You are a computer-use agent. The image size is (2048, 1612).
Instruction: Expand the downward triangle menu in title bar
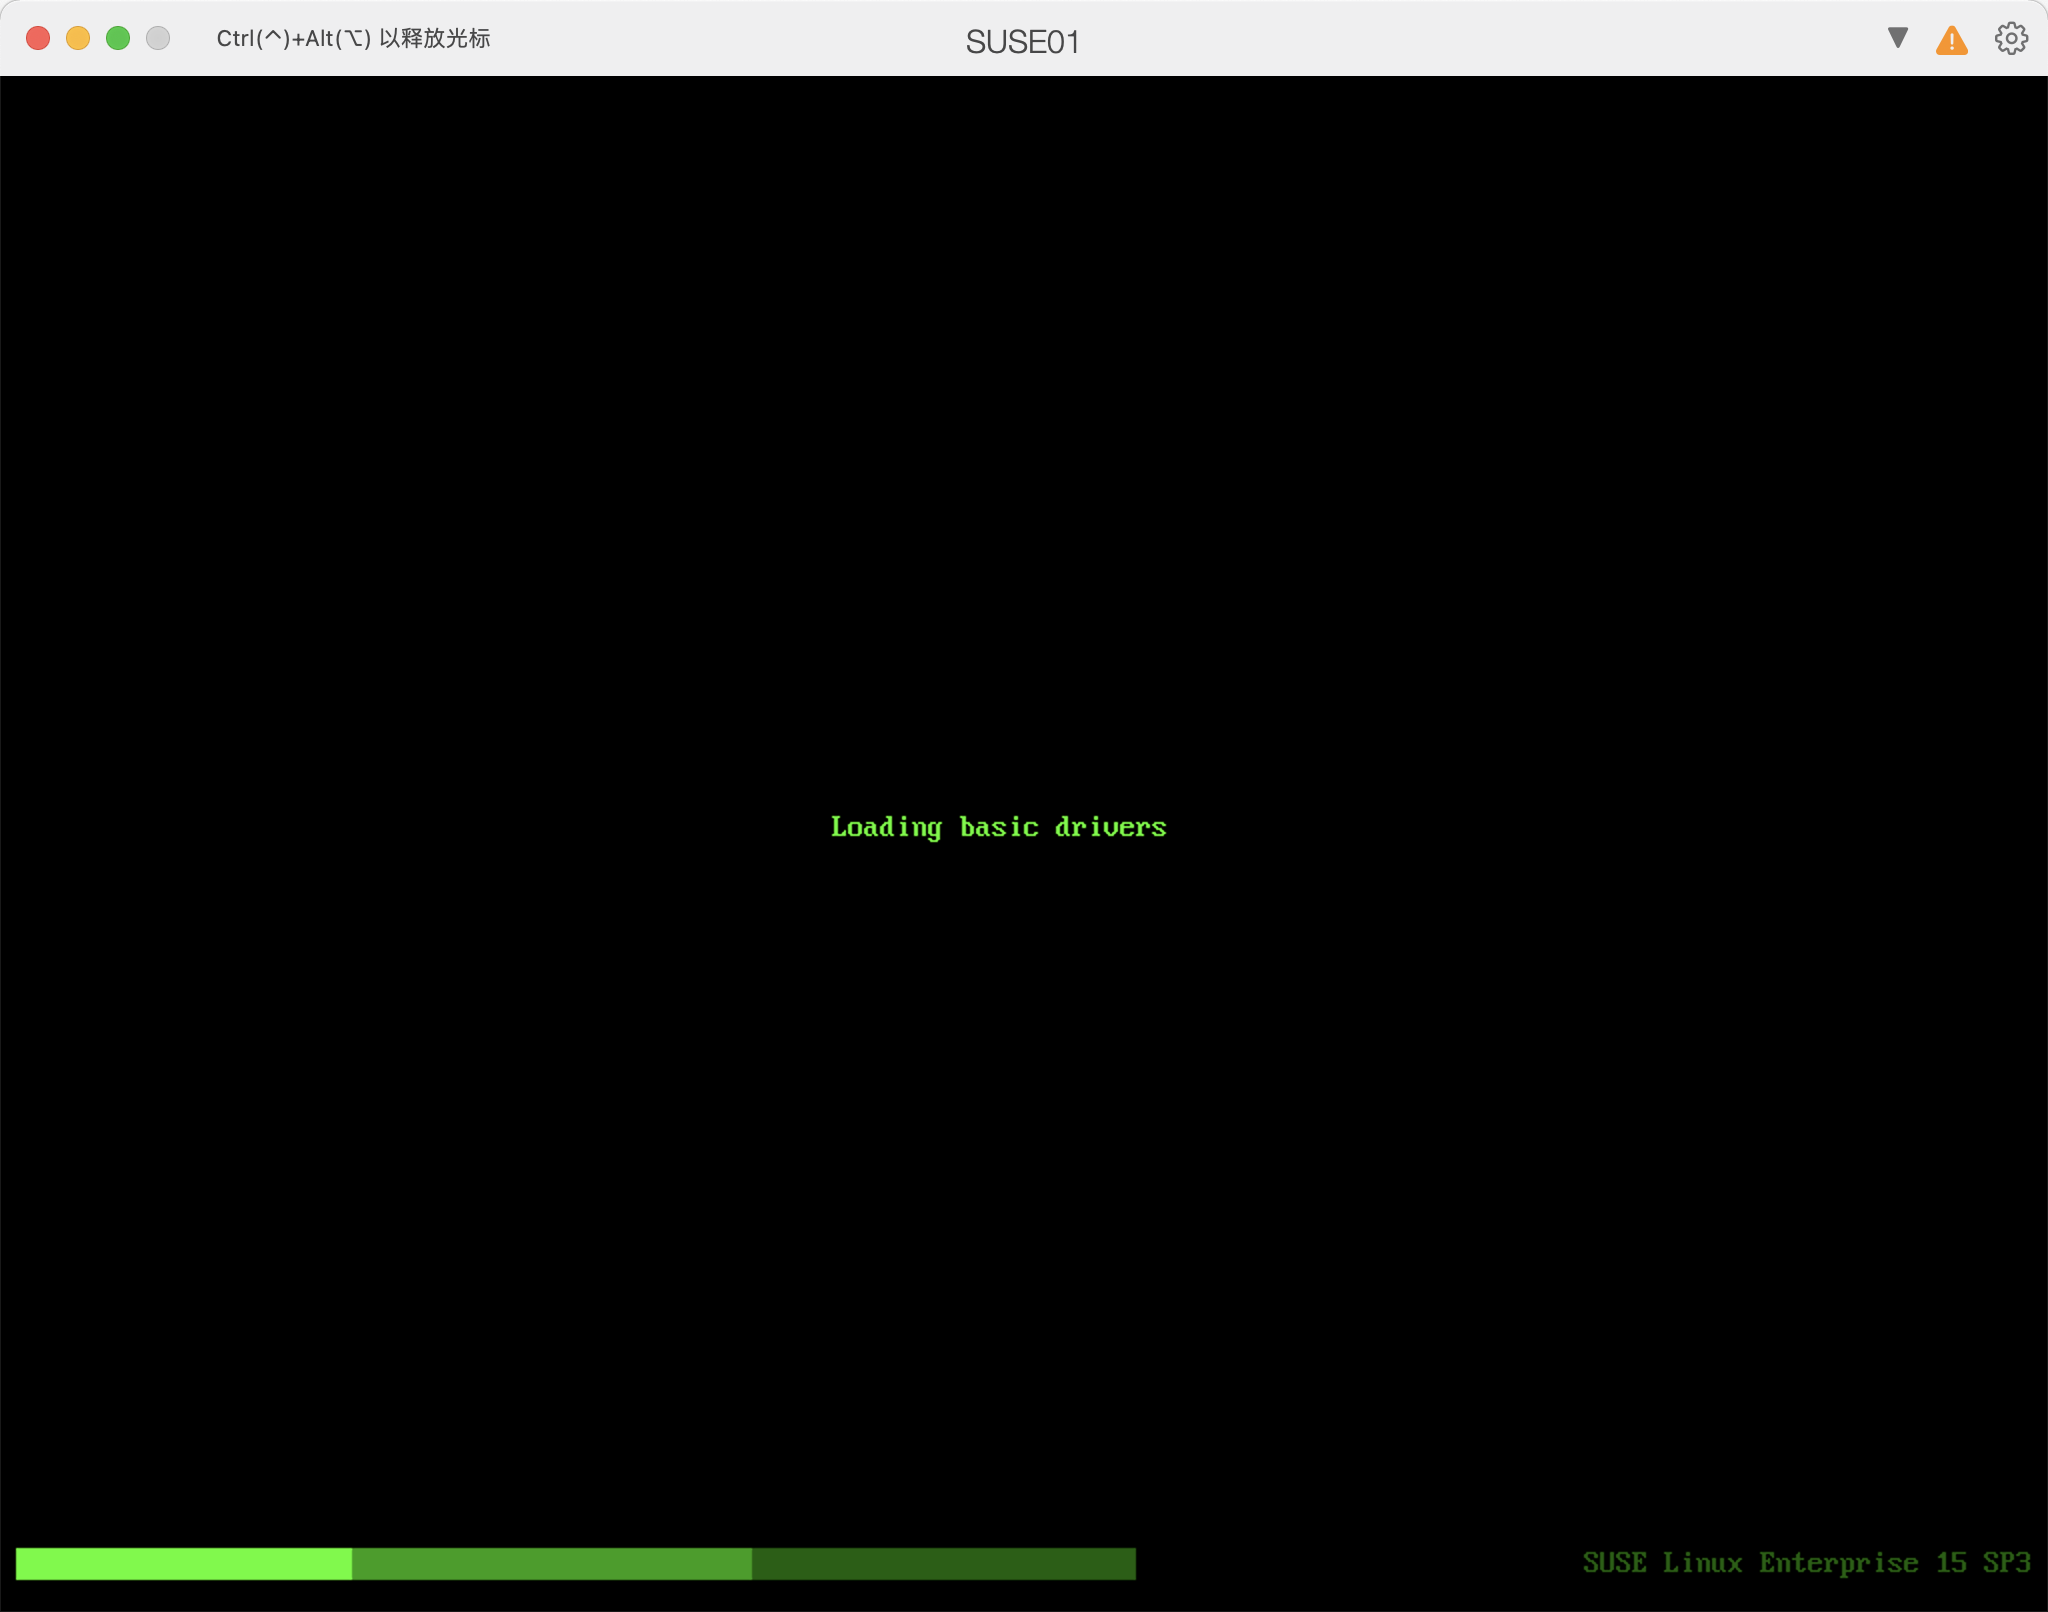click(x=1897, y=38)
